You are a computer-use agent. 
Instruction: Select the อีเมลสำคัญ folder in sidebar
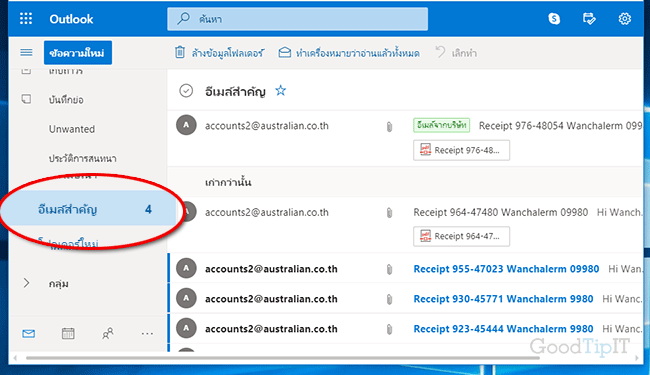[88, 209]
